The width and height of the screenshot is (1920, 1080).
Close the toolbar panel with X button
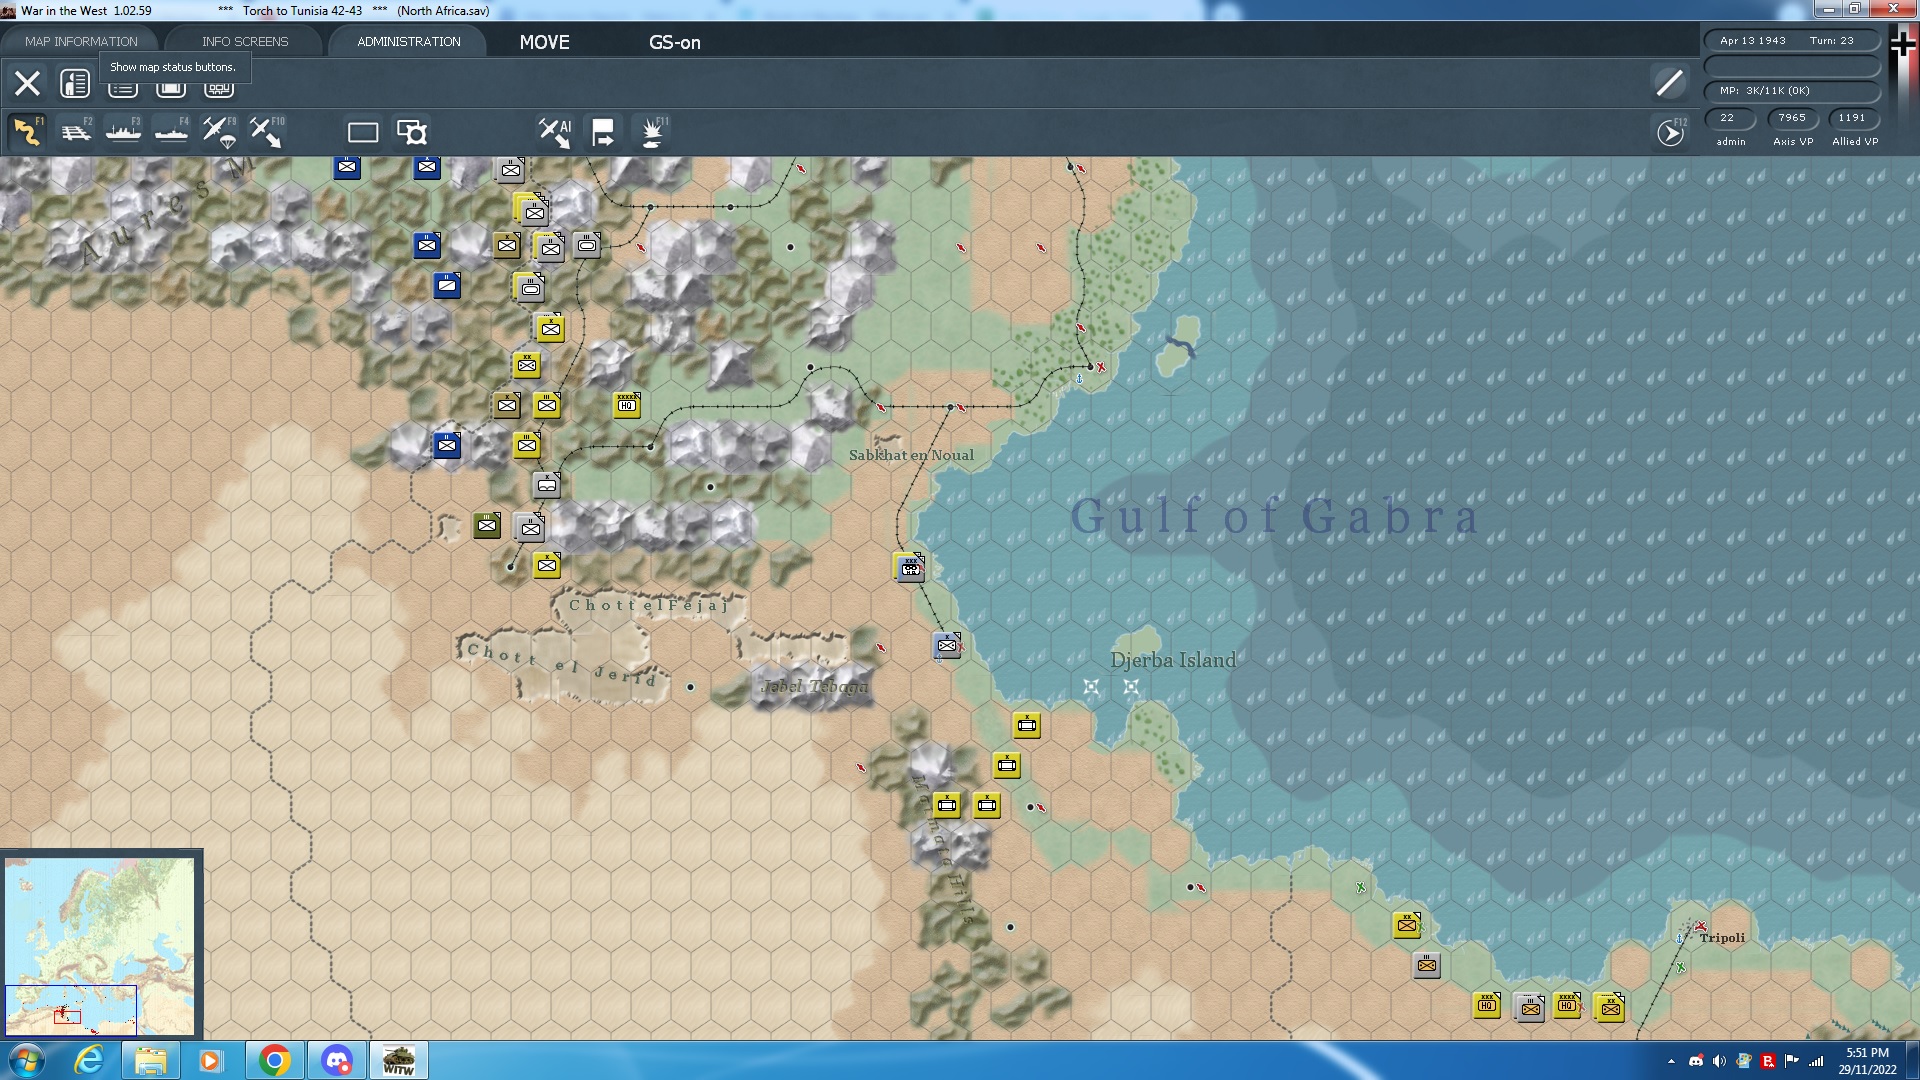(27, 83)
